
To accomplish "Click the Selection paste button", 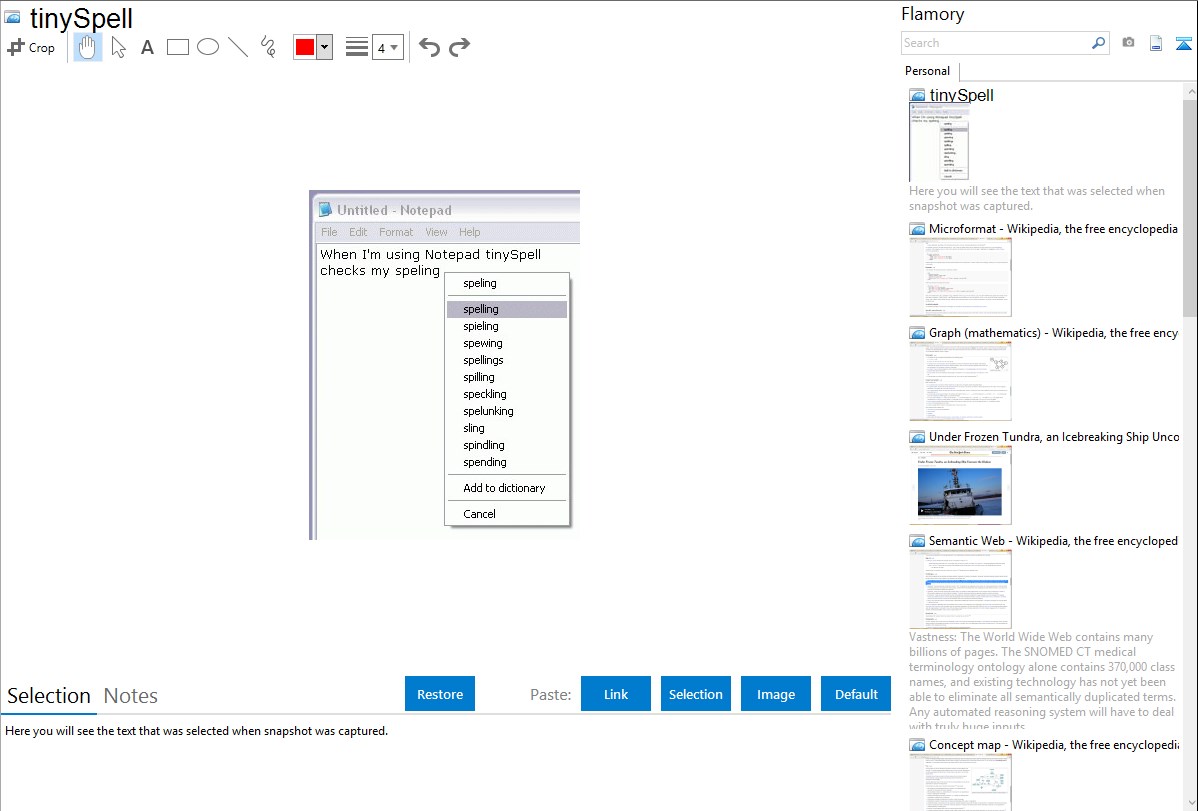I will click(x=695, y=694).
